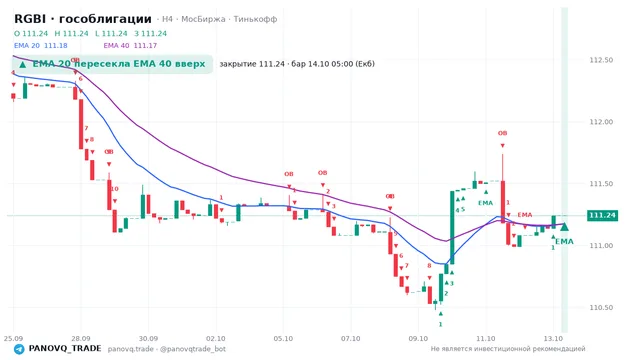Image resolution: width=640 pixels, height=360 pixels.
Task: Click the 110.50 price axis label
Action: 601,307
